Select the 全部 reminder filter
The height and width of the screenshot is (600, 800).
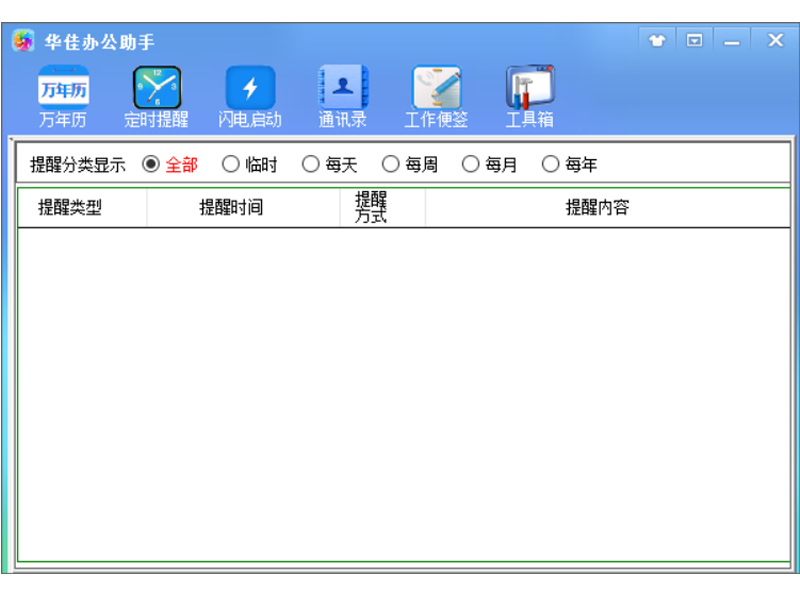[x=170, y=164]
